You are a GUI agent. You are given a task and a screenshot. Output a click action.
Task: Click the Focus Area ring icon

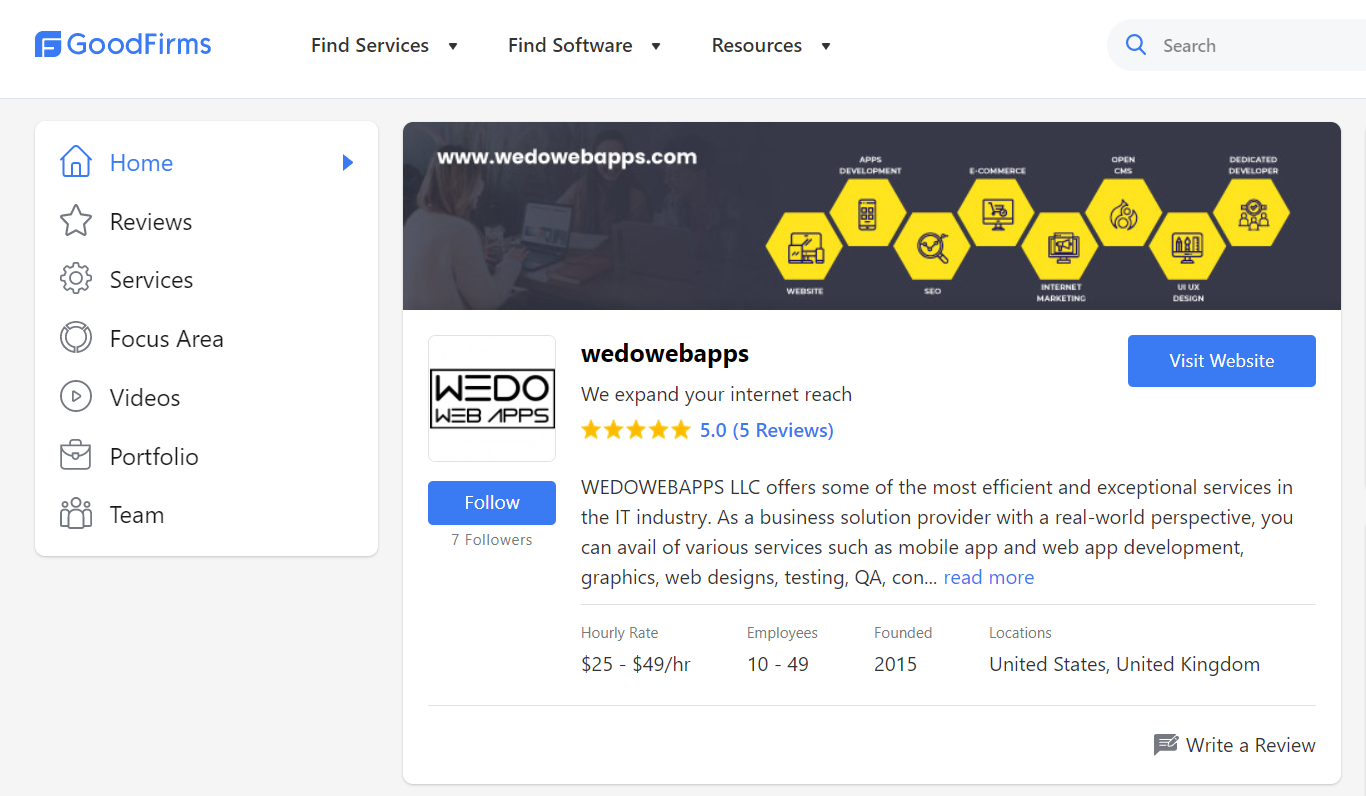pos(76,338)
